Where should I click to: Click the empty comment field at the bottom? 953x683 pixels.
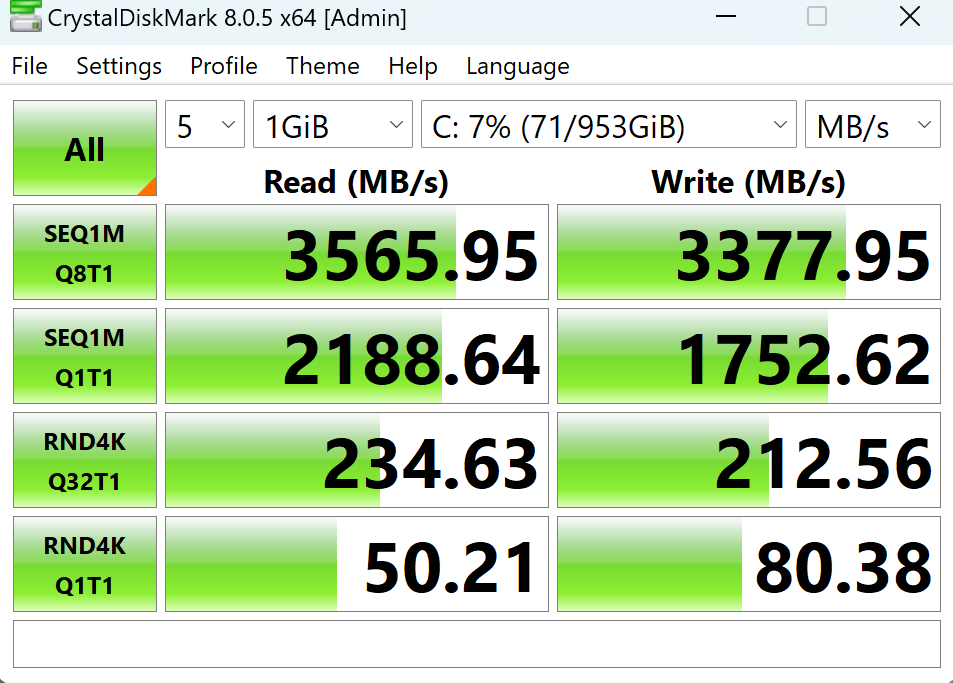click(x=476, y=644)
